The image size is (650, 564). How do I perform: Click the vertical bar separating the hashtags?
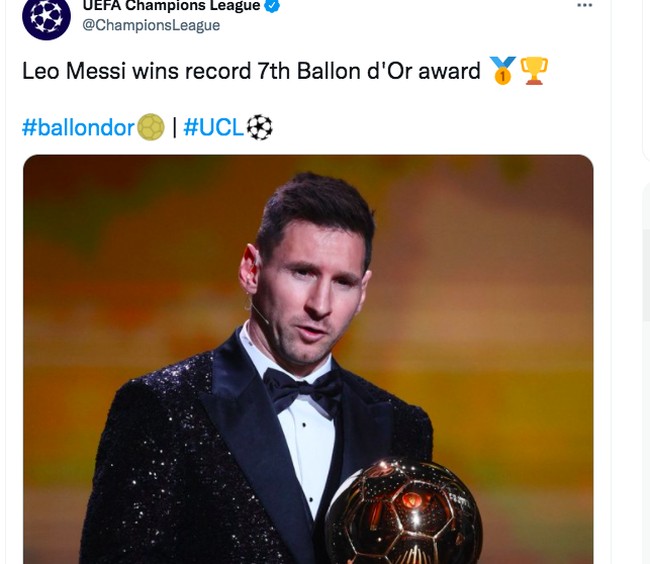[174, 128]
